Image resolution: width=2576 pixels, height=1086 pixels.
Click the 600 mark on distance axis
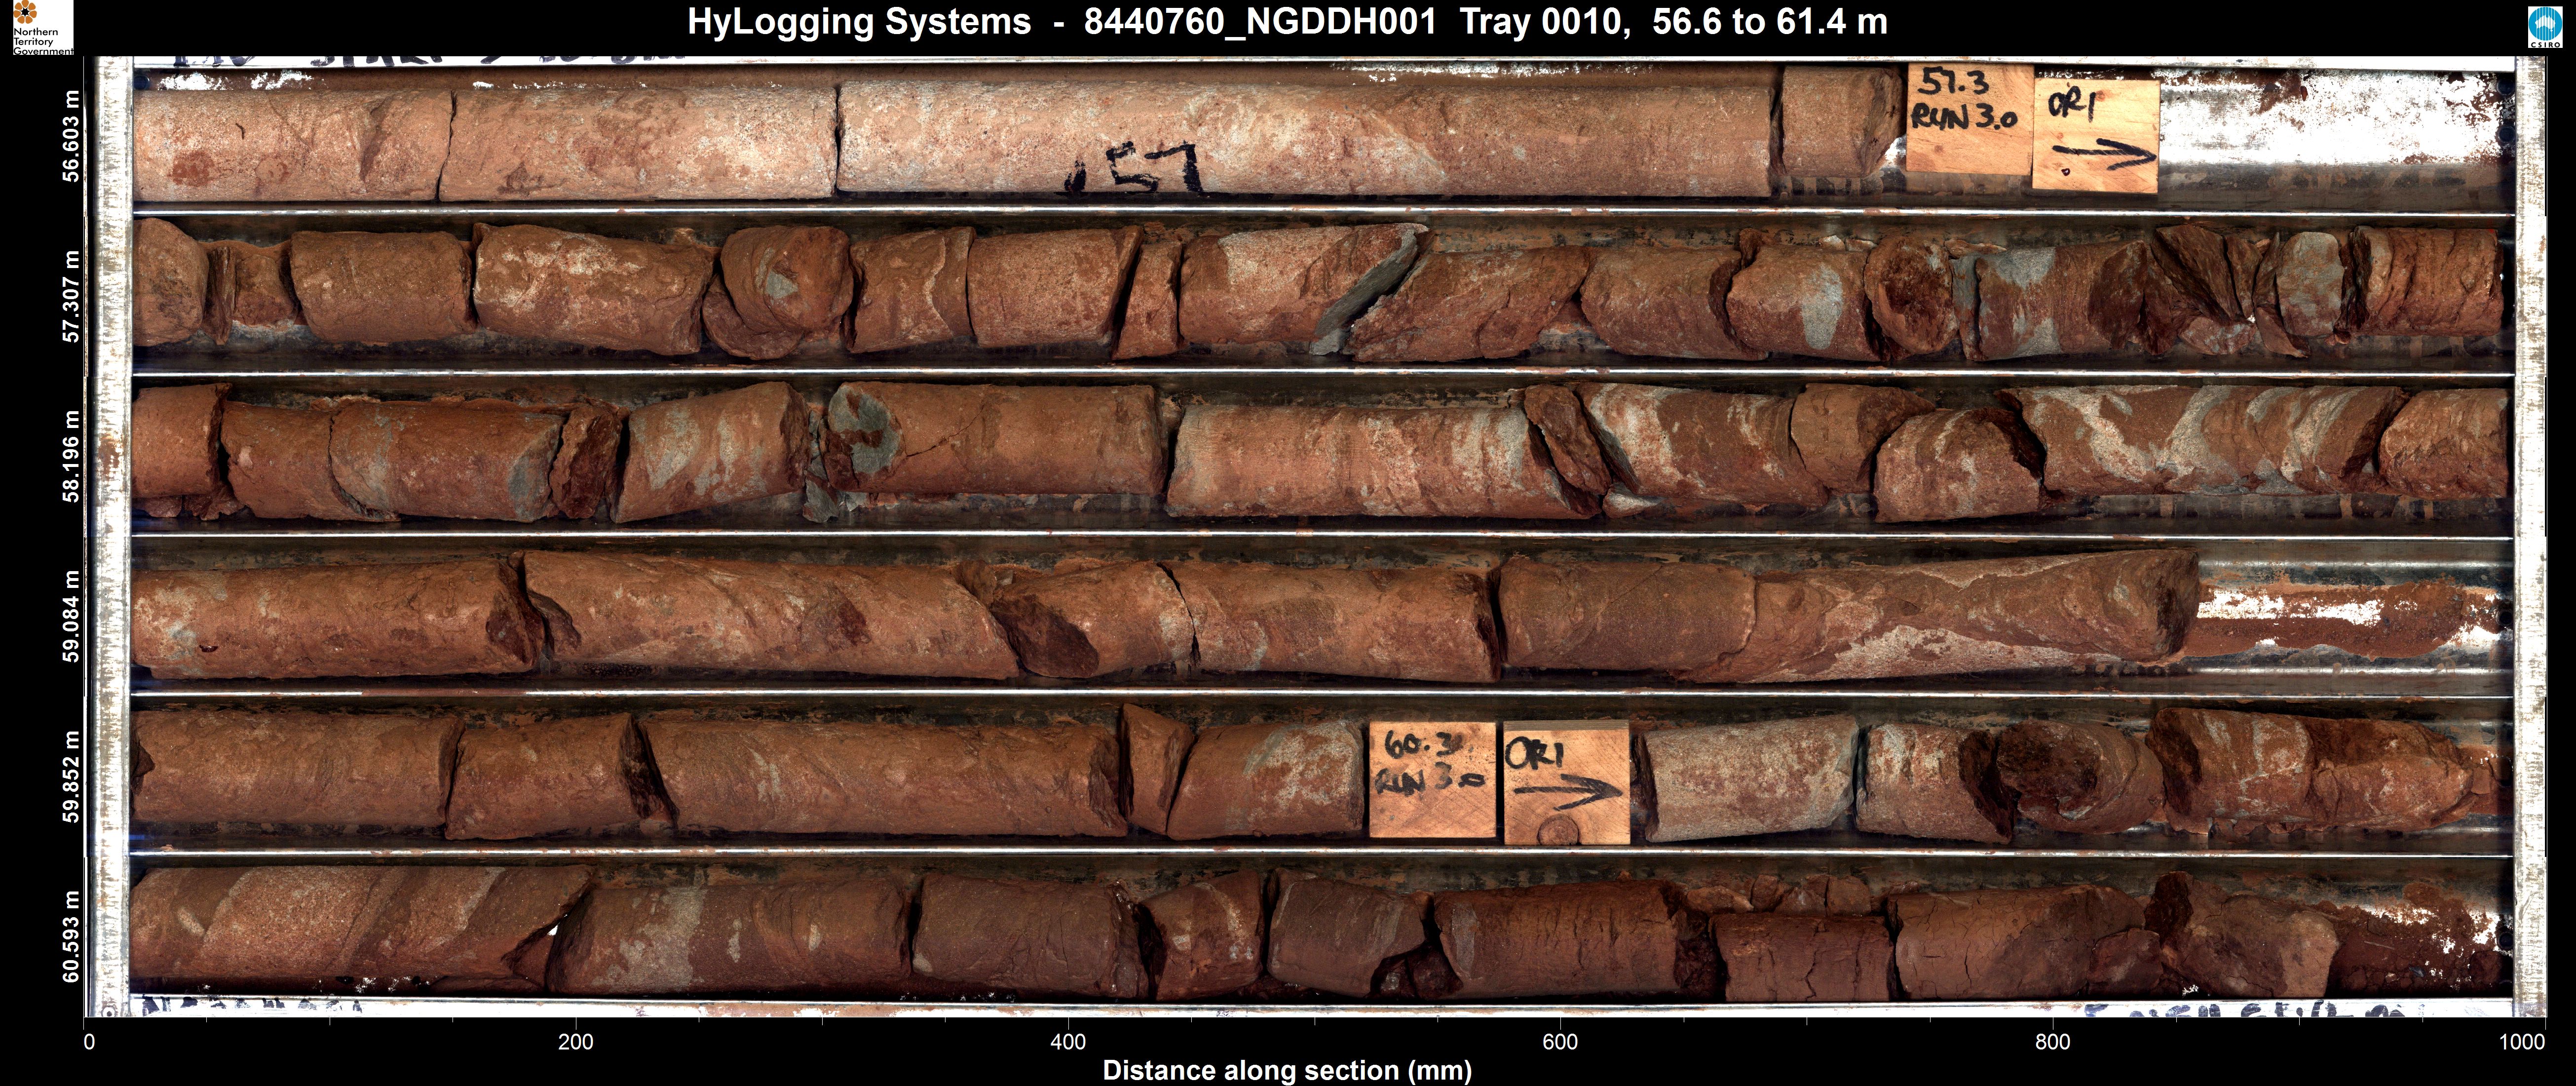(x=1560, y=1042)
